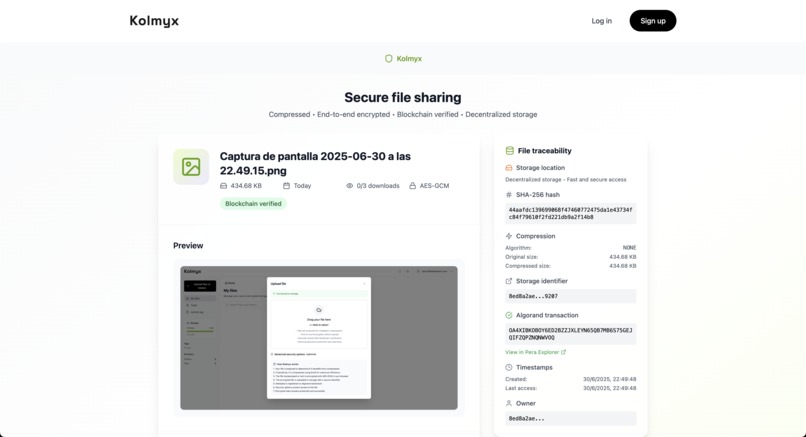Select the storage identifier 8ed8a2ae...9207
This screenshot has height=437, width=806.
pos(571,296)
